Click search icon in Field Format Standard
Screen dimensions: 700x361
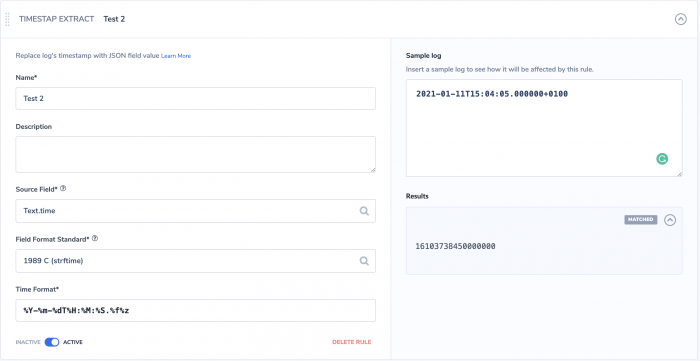[x=364, y=261]
